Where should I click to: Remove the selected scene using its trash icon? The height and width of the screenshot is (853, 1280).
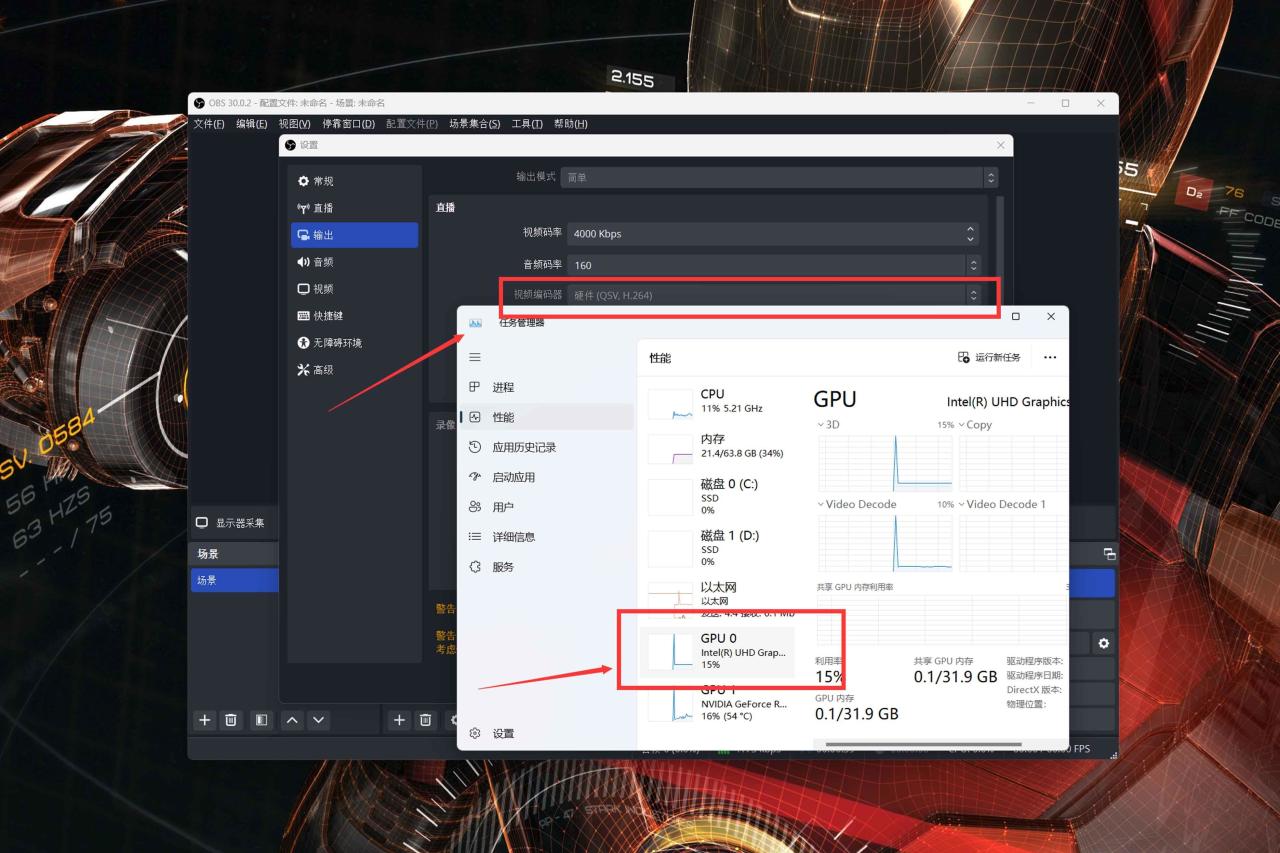click(231, 720)
